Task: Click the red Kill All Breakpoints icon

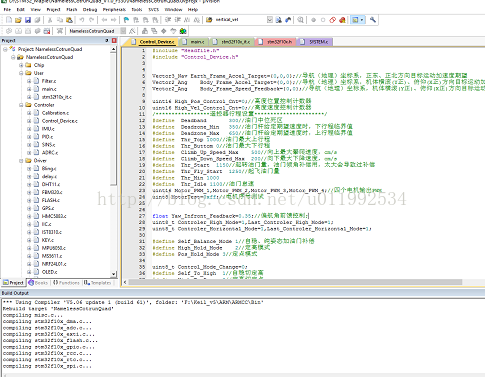Action: [x=342, y=20]
